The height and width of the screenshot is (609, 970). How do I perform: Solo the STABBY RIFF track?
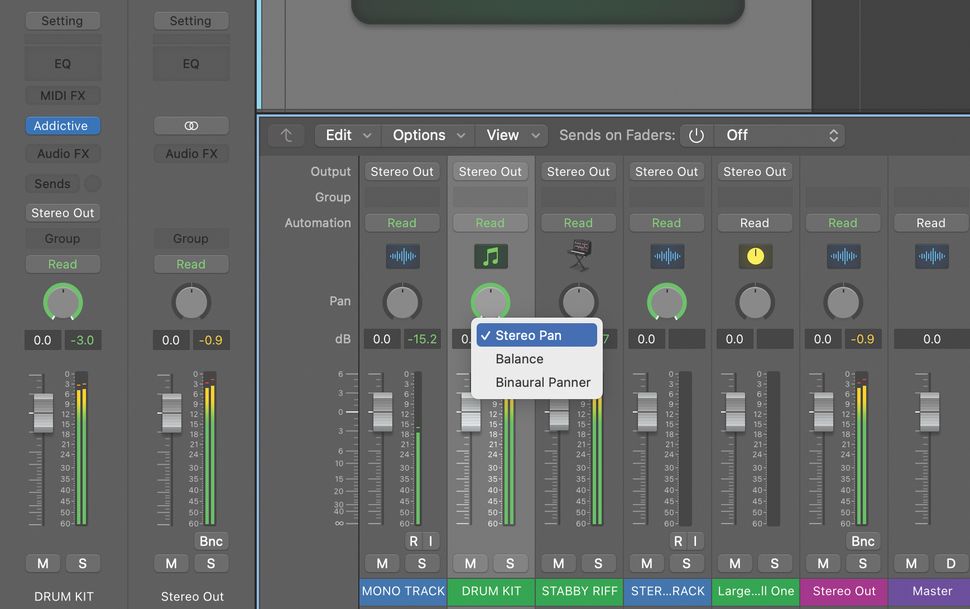[x=598, y=563]
